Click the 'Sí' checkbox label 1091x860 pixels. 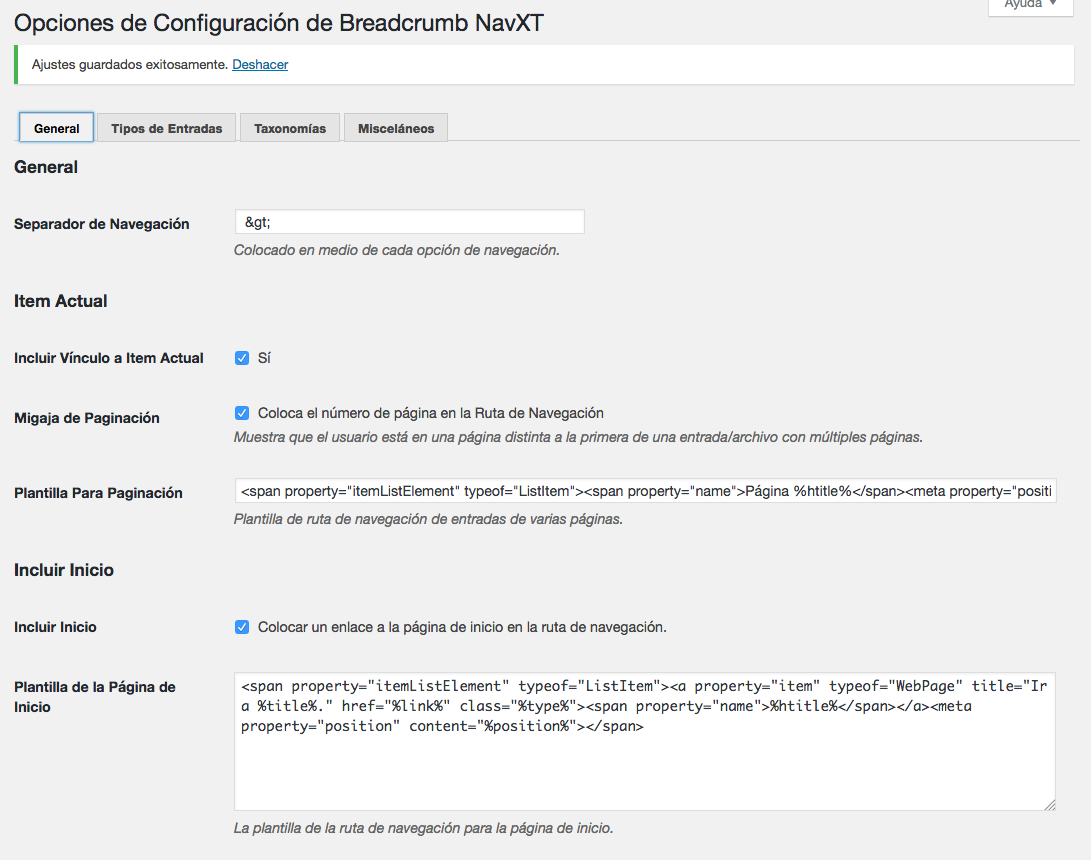tap(265, 358)
